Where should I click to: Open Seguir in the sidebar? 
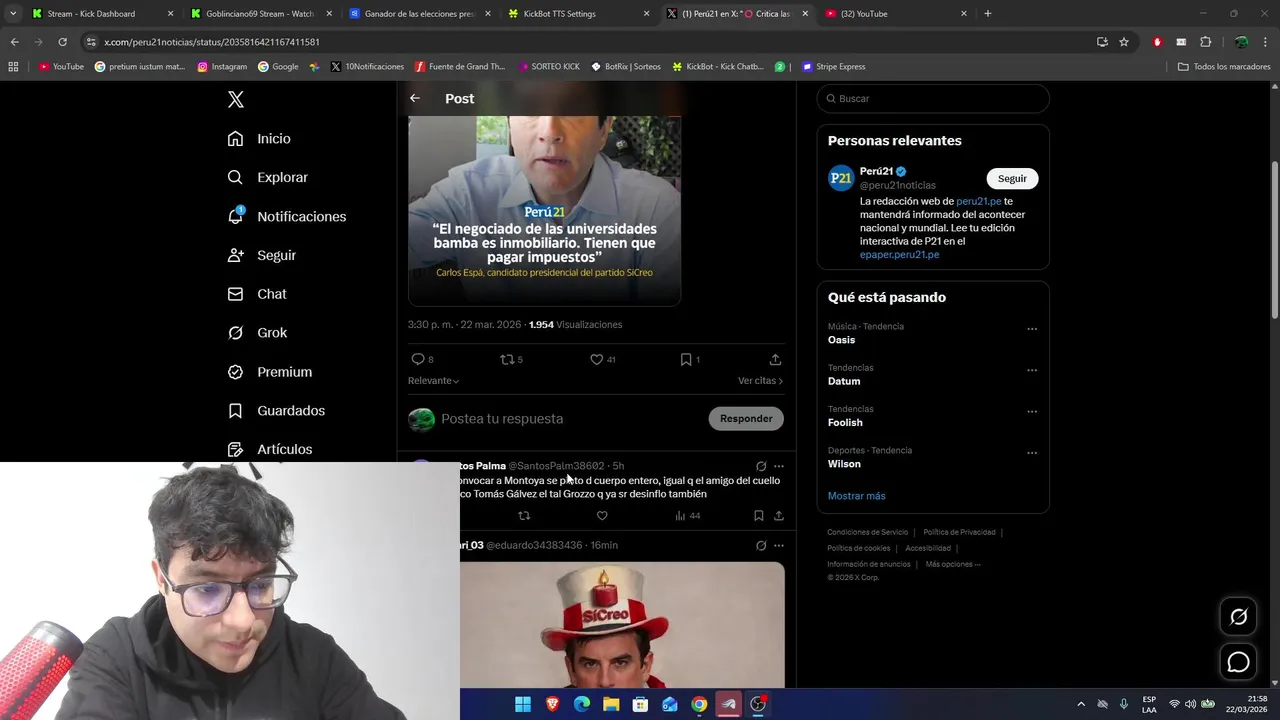tap(261, 255)
